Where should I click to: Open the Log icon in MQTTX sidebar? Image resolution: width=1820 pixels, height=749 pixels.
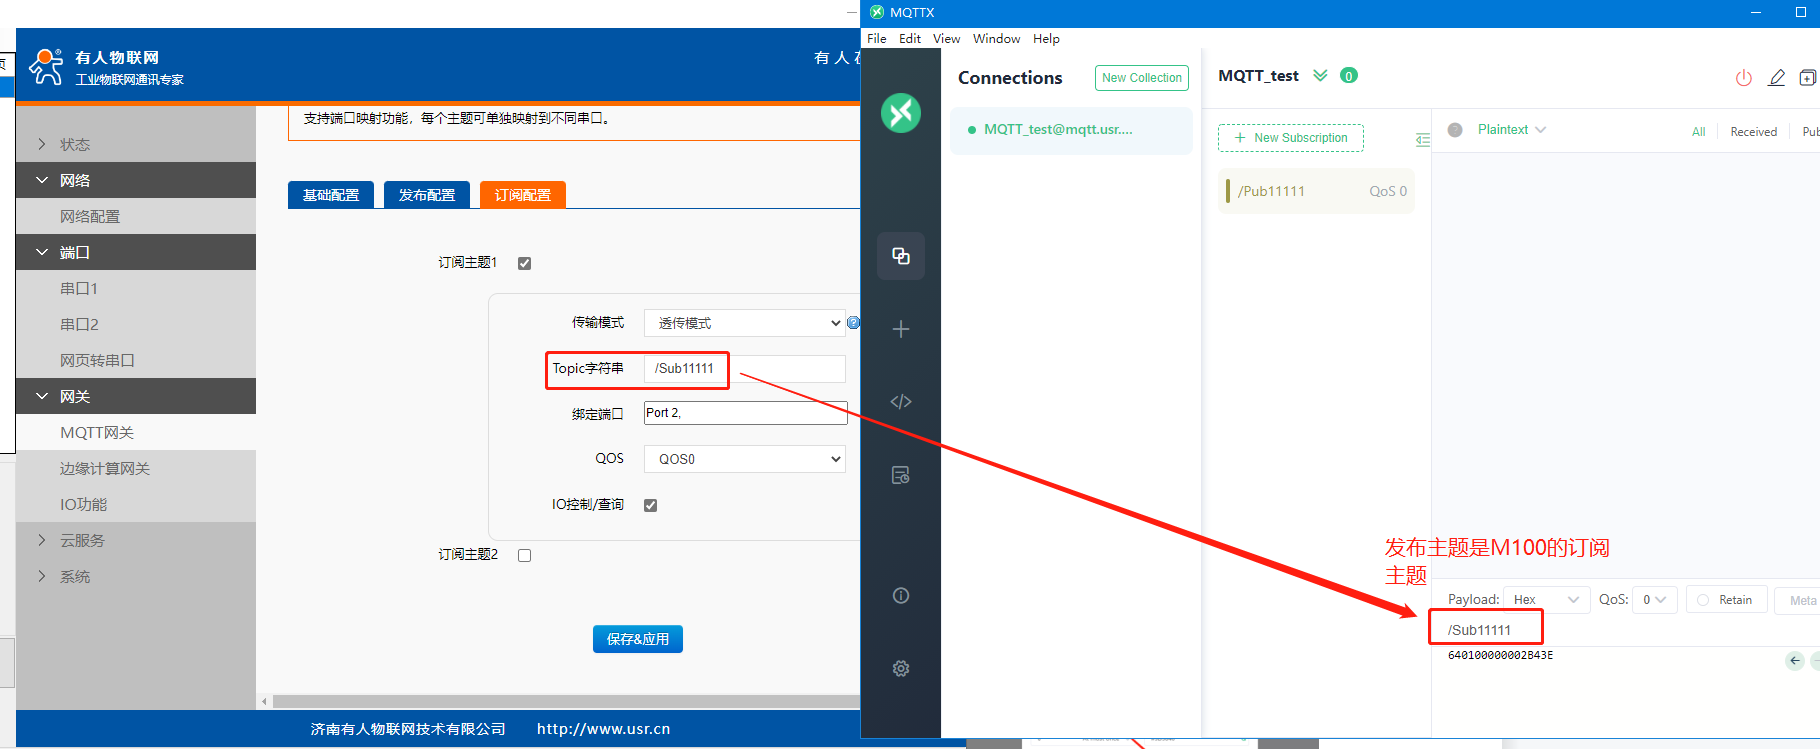tap(900, 475)
